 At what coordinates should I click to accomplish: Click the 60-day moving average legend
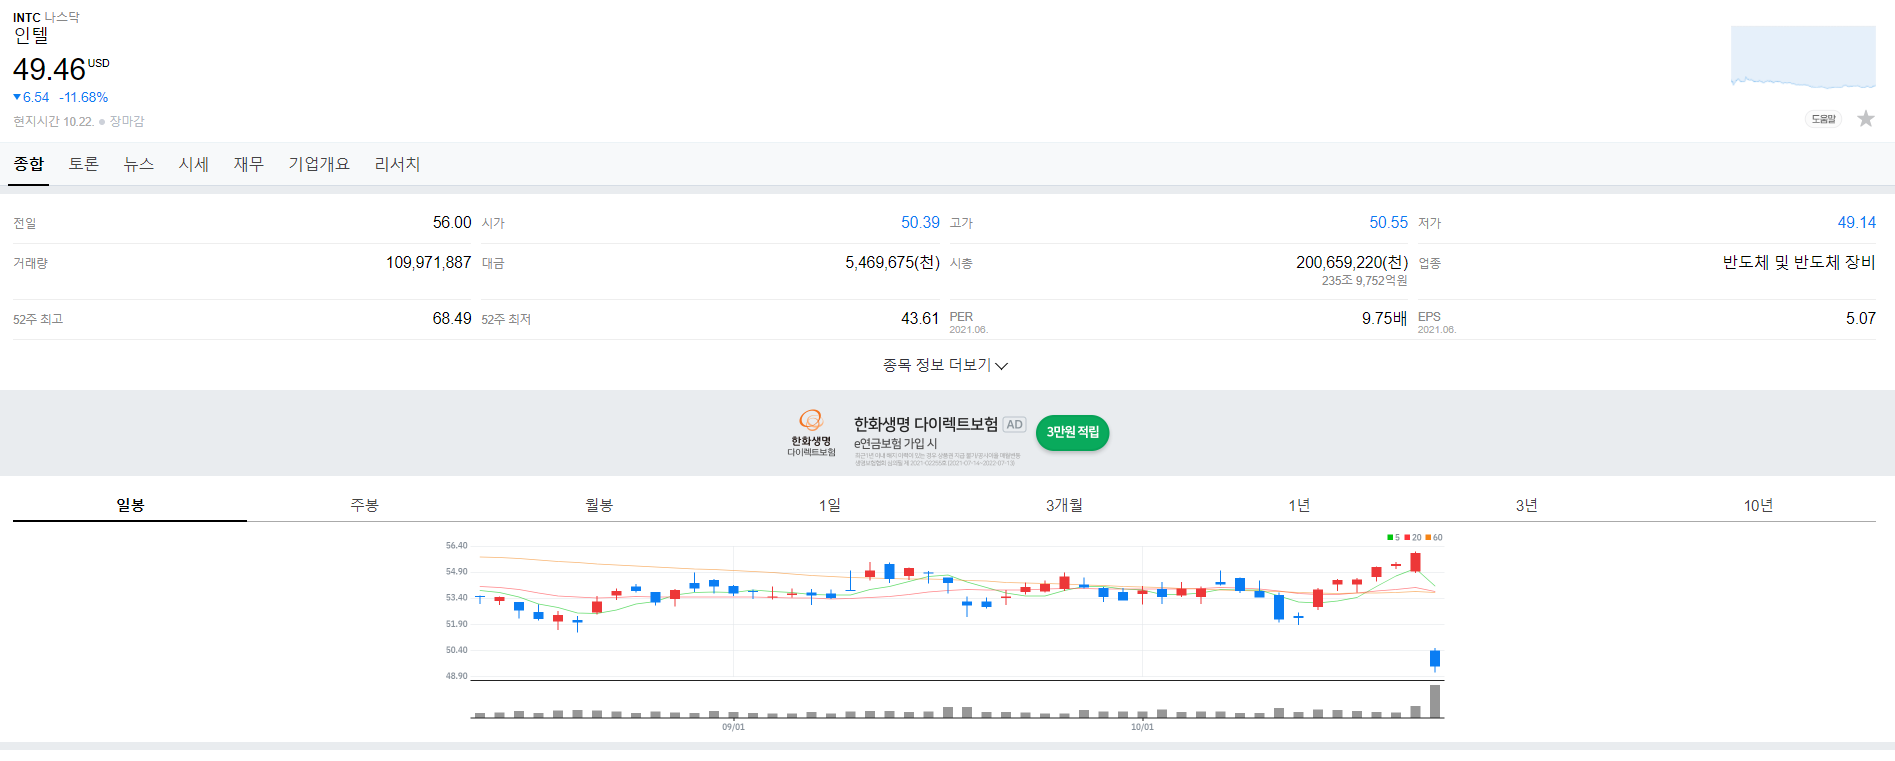[1434, 537]
